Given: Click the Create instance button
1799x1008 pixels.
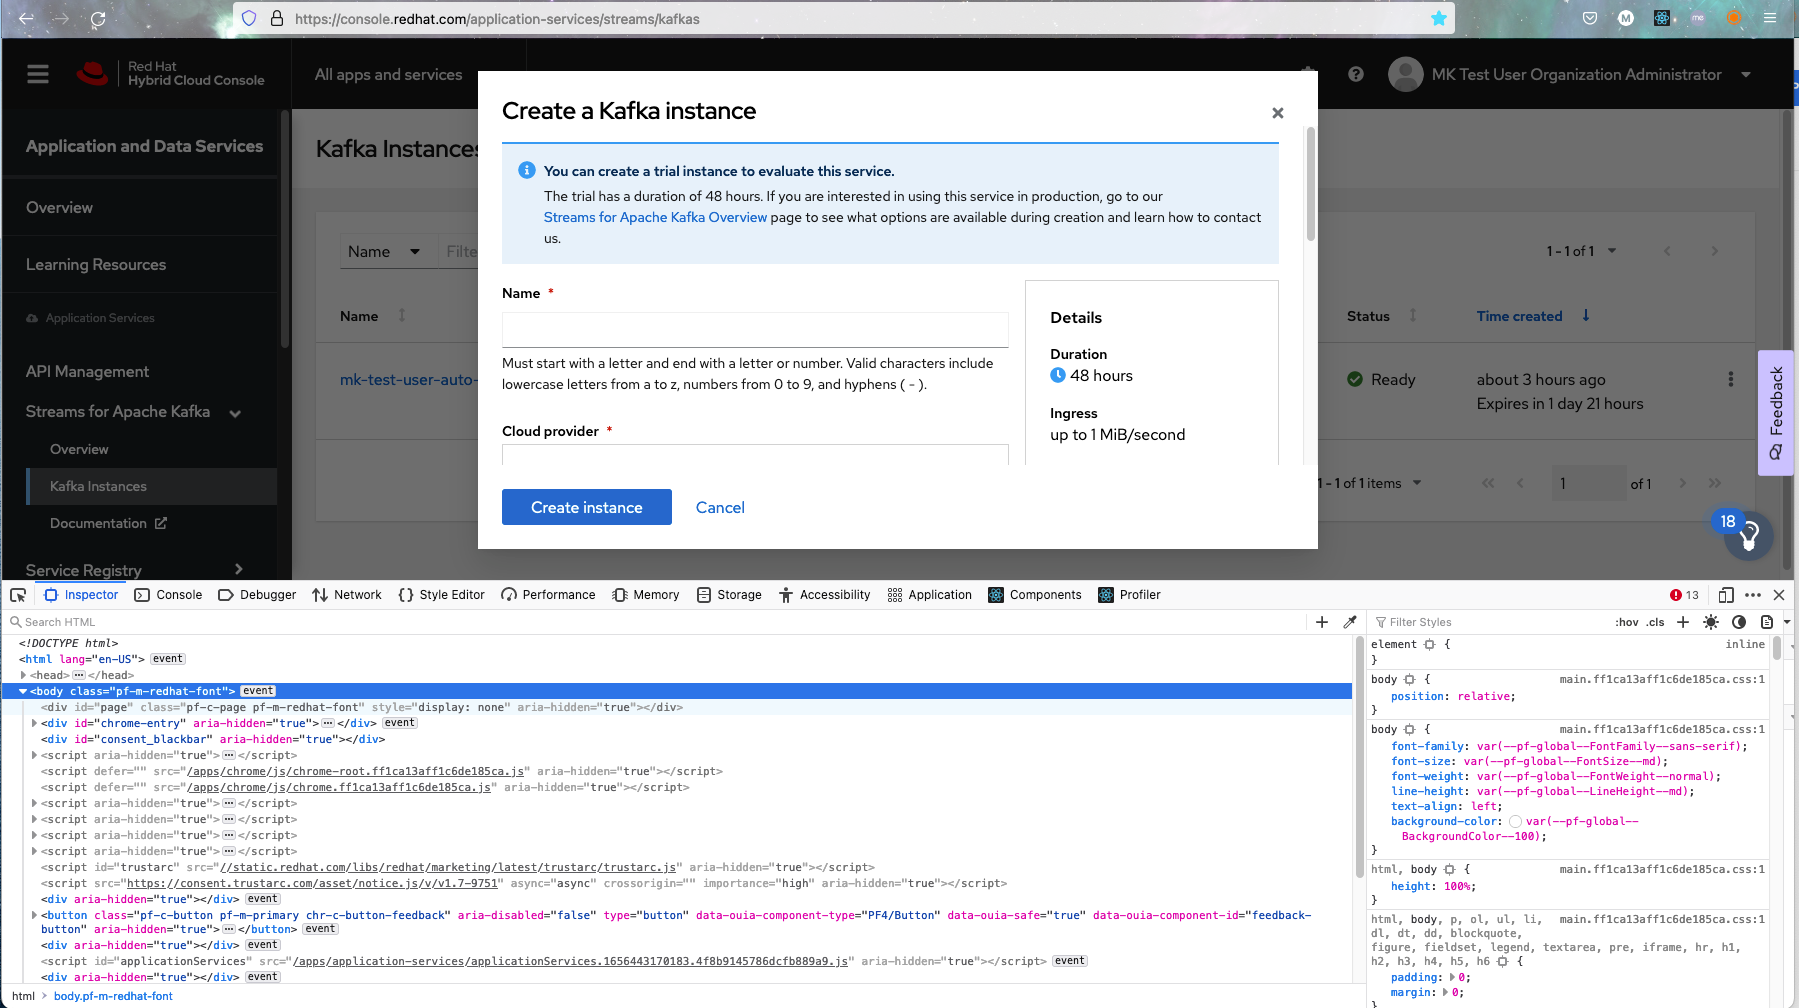Looking at the screenshot, I should point(587,507).
